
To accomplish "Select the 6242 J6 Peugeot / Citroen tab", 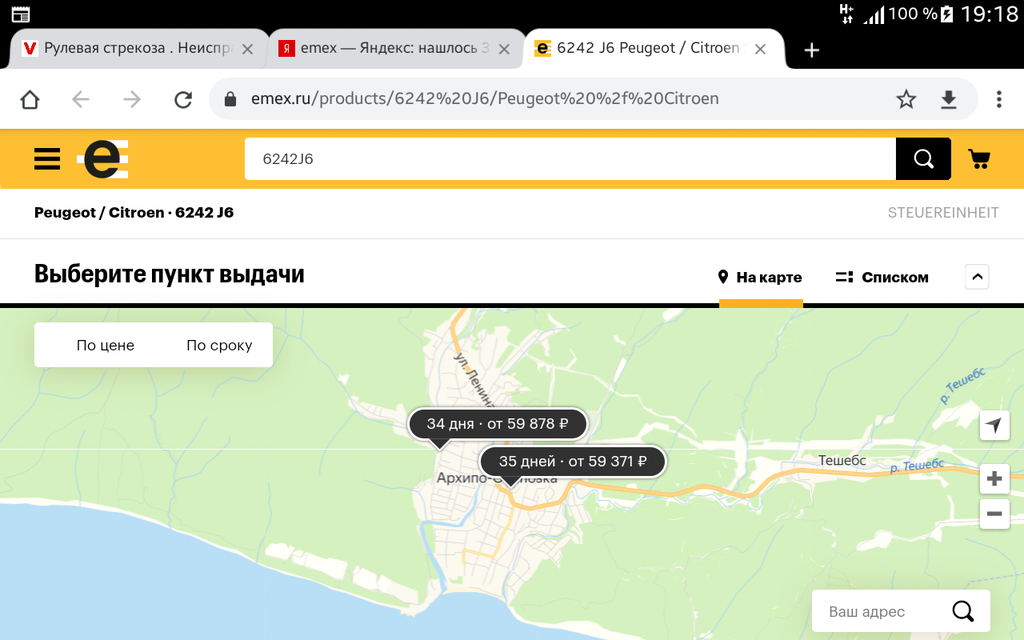I will pyautogui.click(x=653, y=48).
